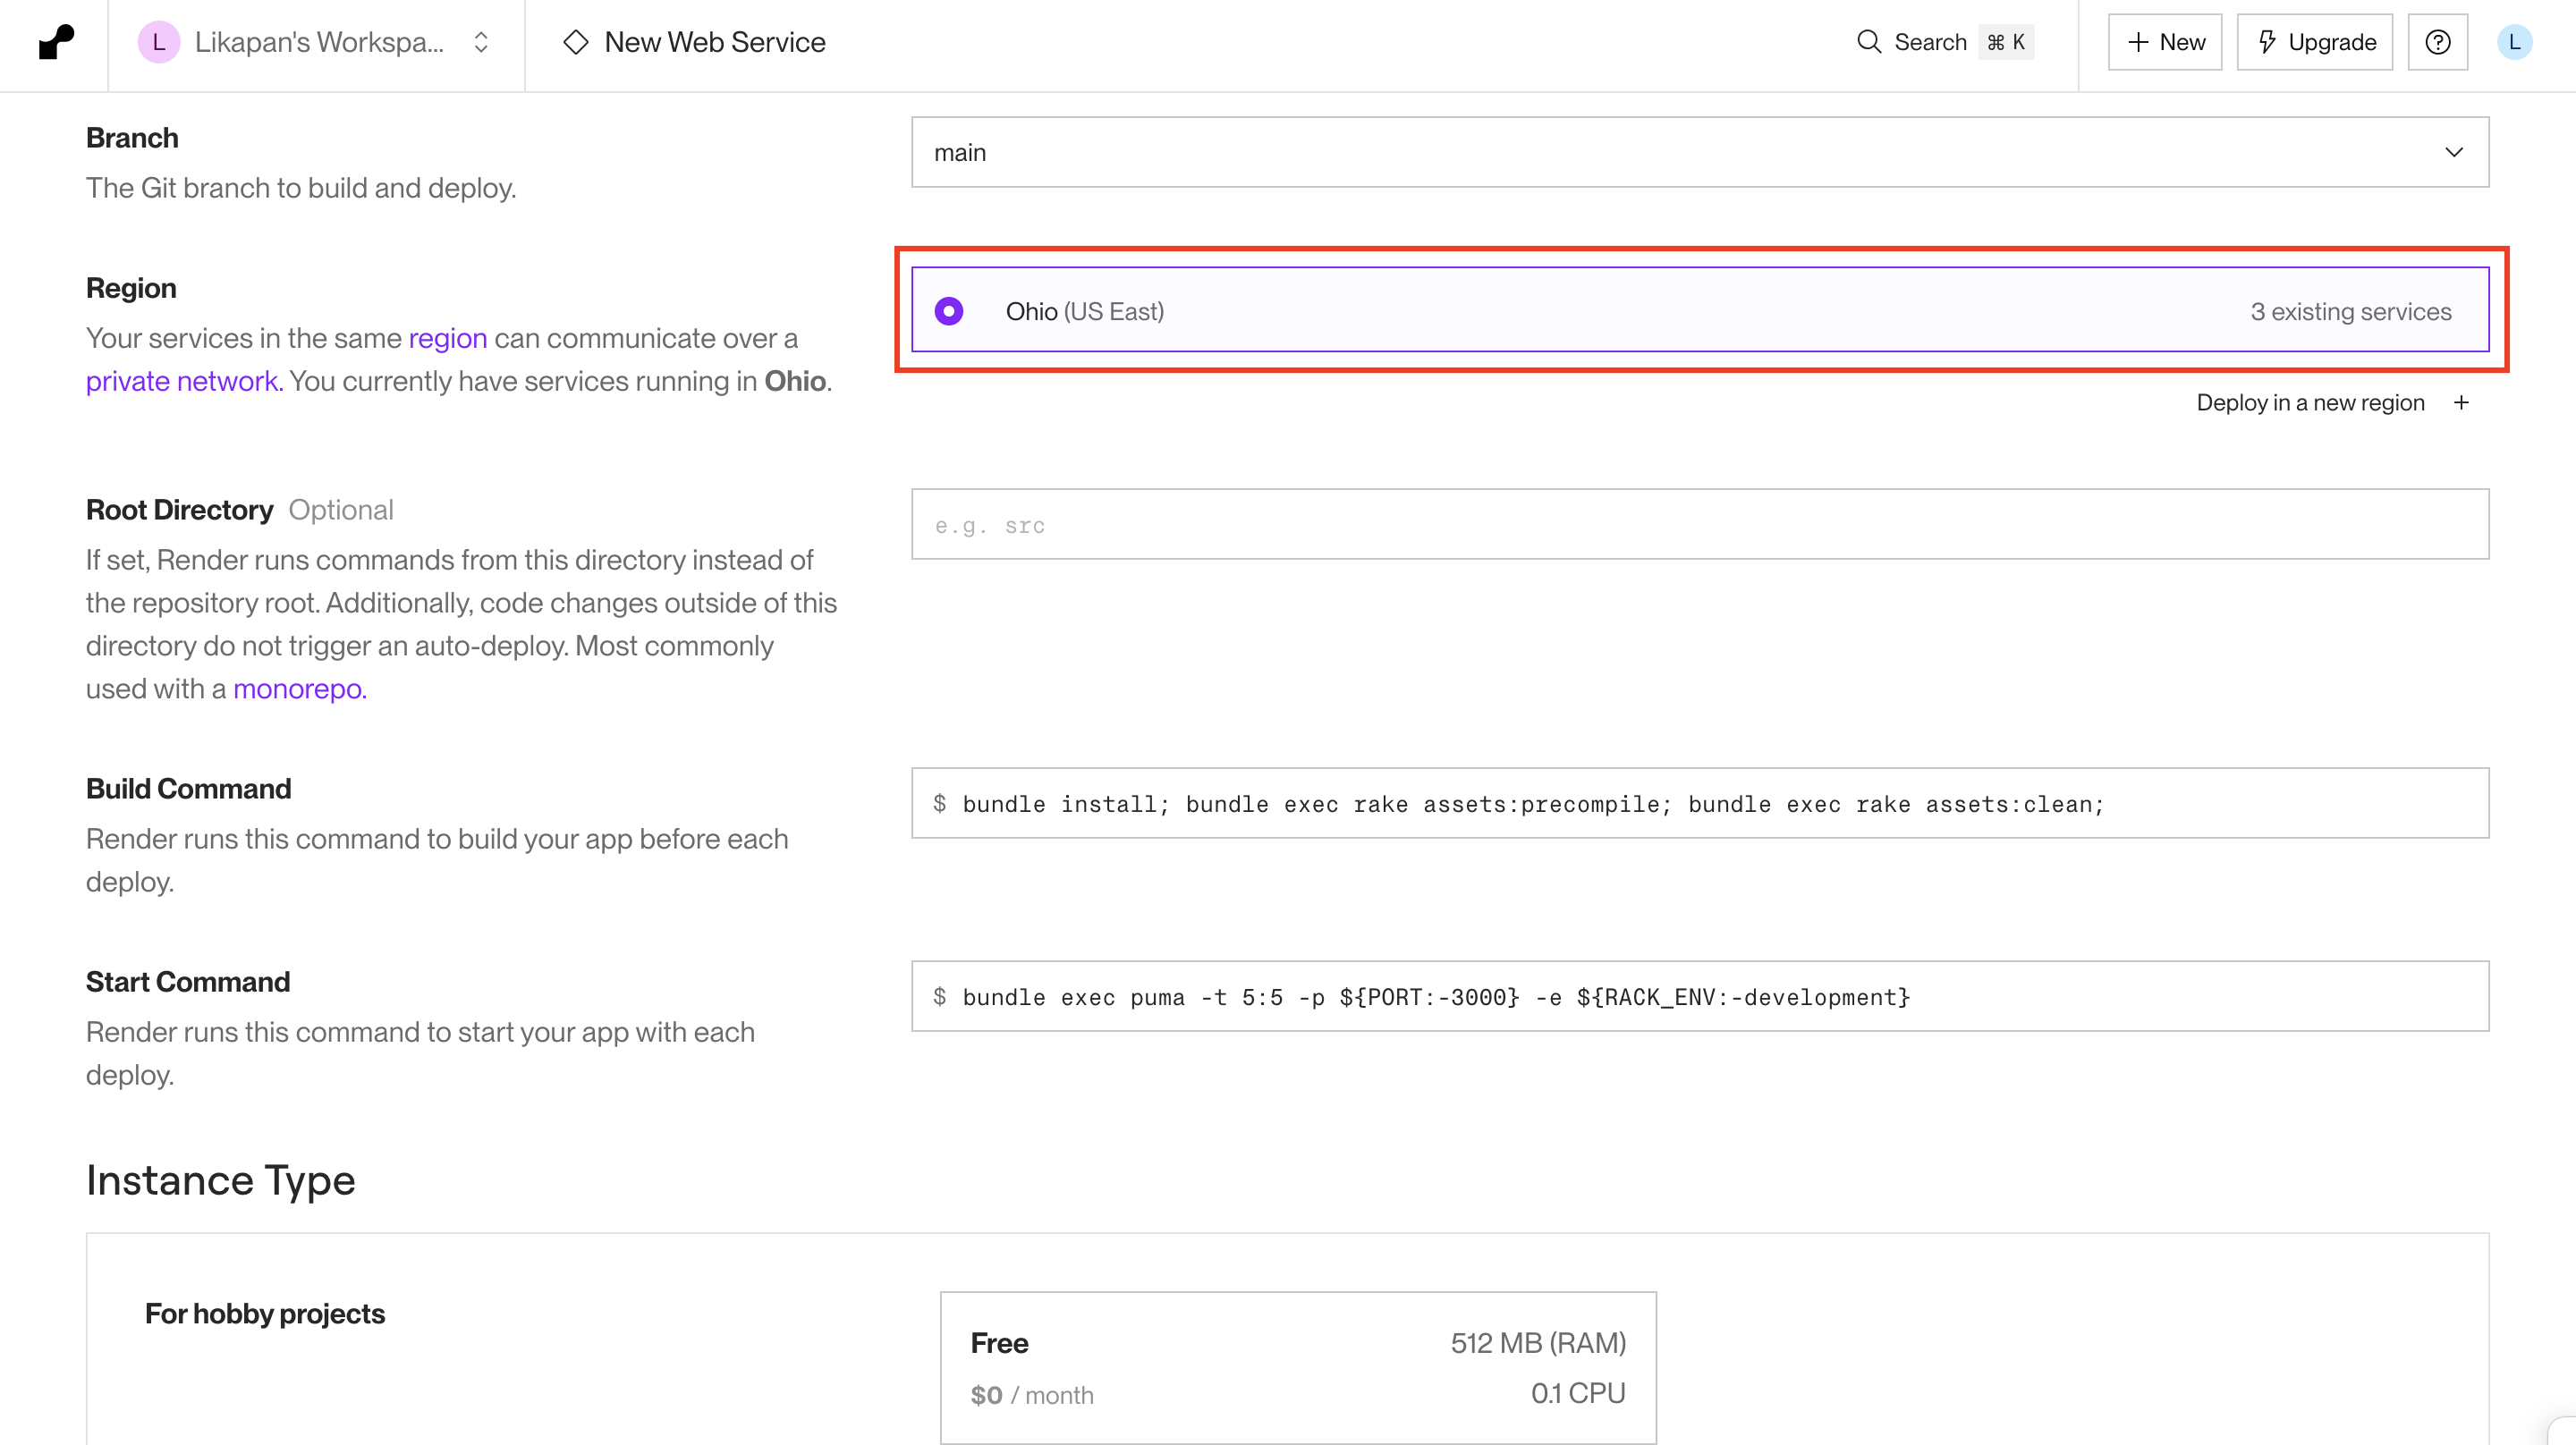Click the diamond icon beside New Web Service
Screen dimensions: 2576x1445
click(x=576, y=42)
